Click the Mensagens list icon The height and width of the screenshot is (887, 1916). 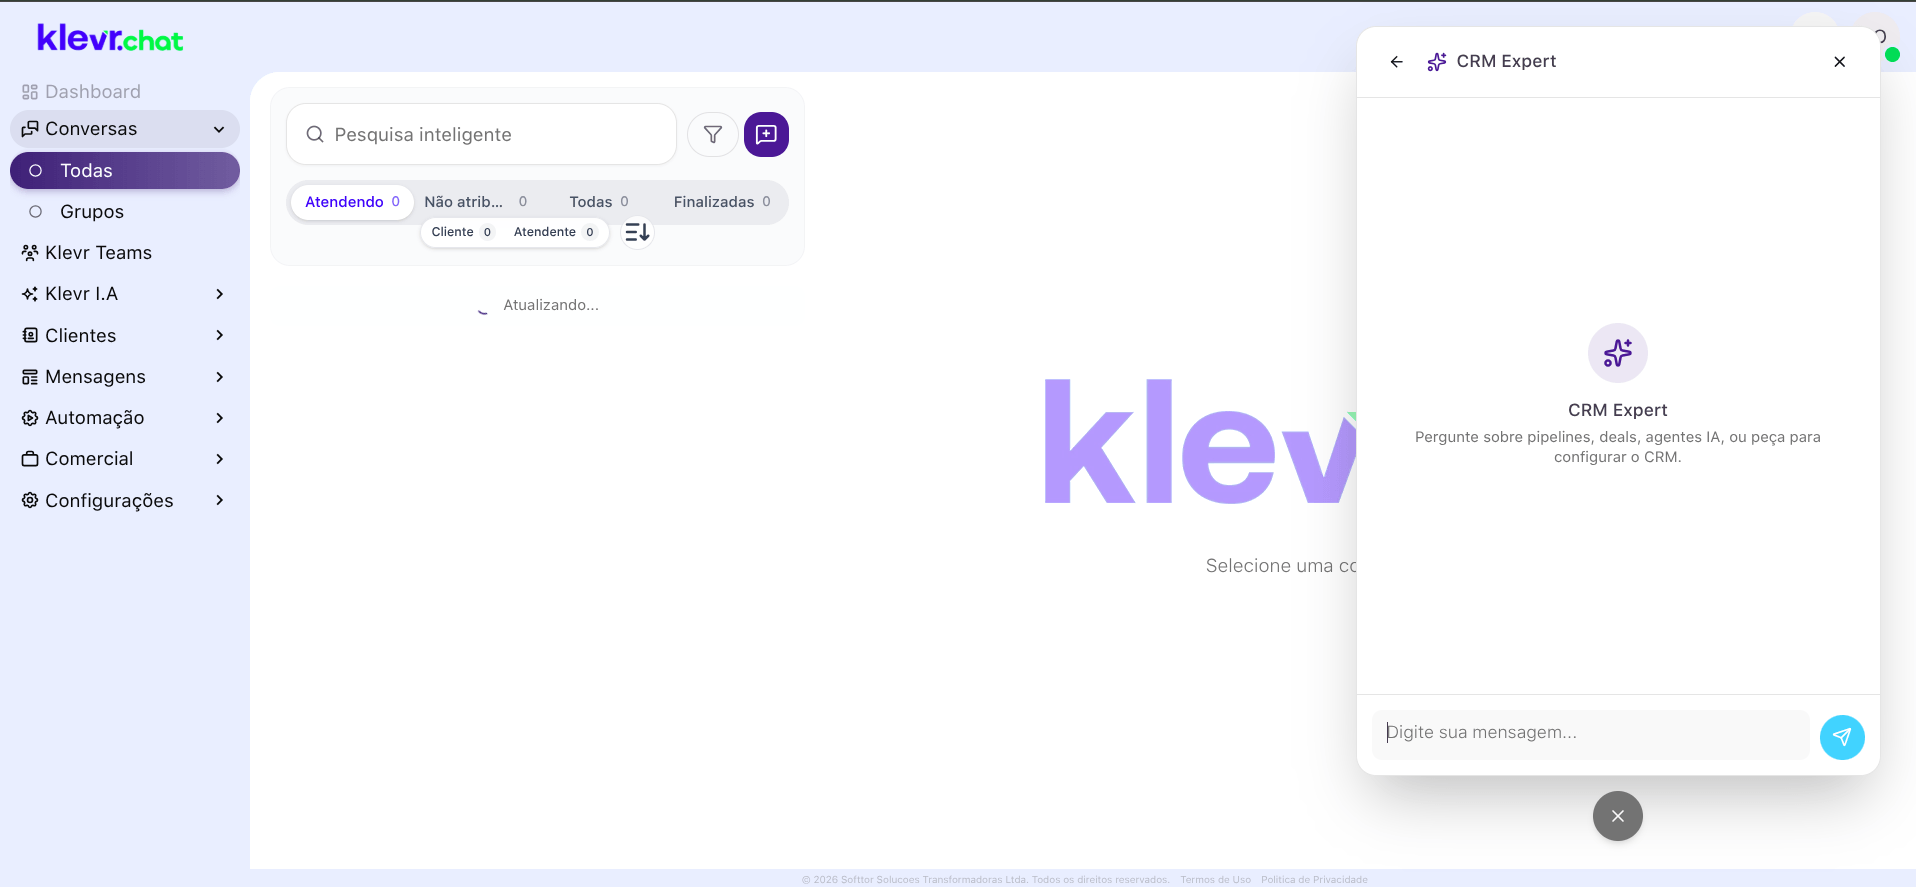pos(30,377)
